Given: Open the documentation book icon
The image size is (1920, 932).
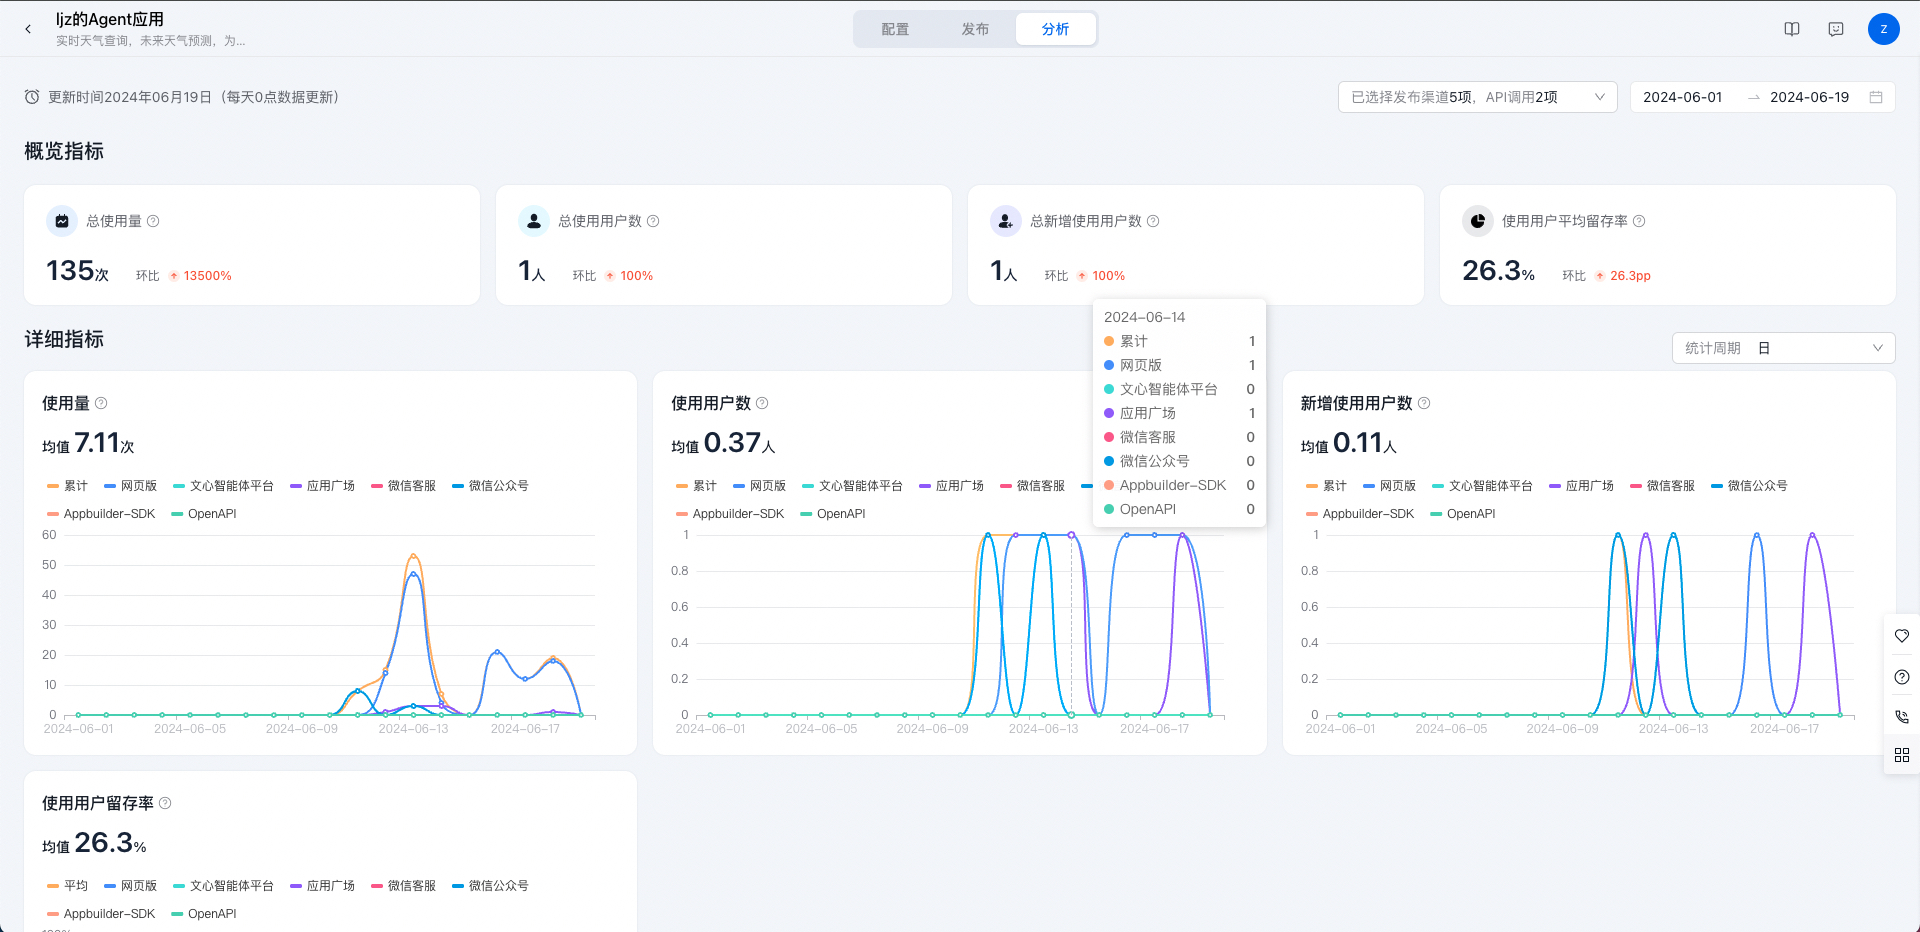Looking at the screenshot, I should click(x=1792, y=29).
